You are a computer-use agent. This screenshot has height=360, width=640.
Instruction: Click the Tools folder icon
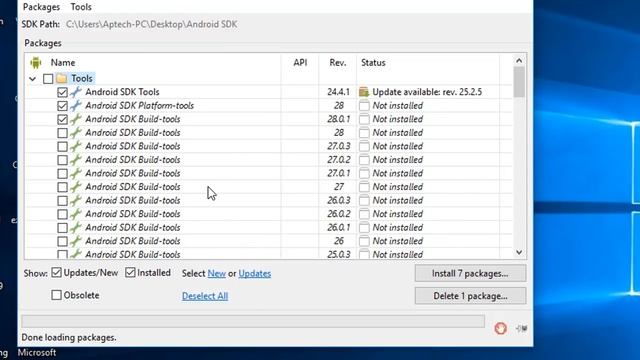pyautogui.click(x=62, y=78)
